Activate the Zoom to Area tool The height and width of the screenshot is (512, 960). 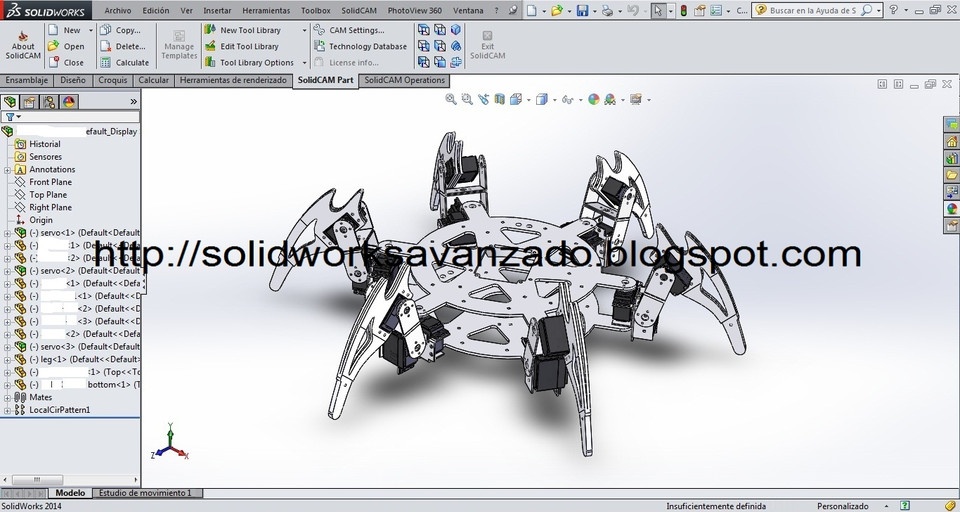pyautogui.click(x=467, y=99)
